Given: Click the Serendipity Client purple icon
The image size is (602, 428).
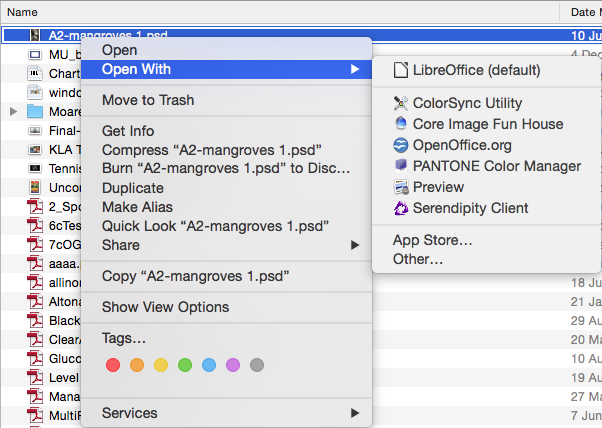Looking at the screenshot, I should (401, 208).
